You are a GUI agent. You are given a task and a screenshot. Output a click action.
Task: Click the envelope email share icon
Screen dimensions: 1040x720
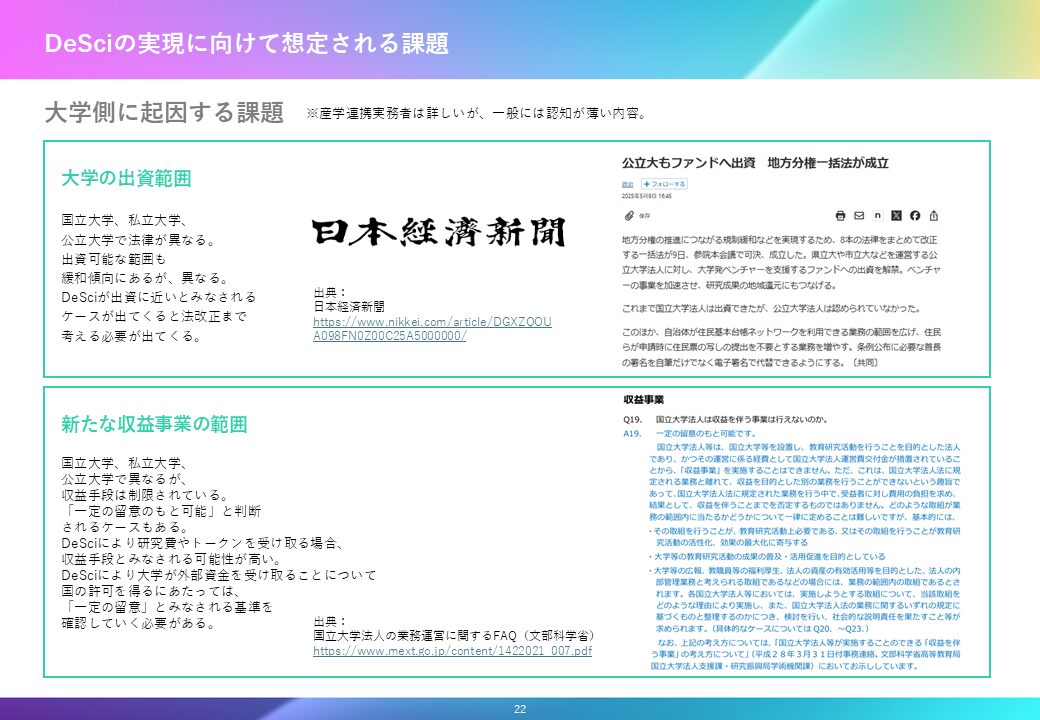click(858, 215)
